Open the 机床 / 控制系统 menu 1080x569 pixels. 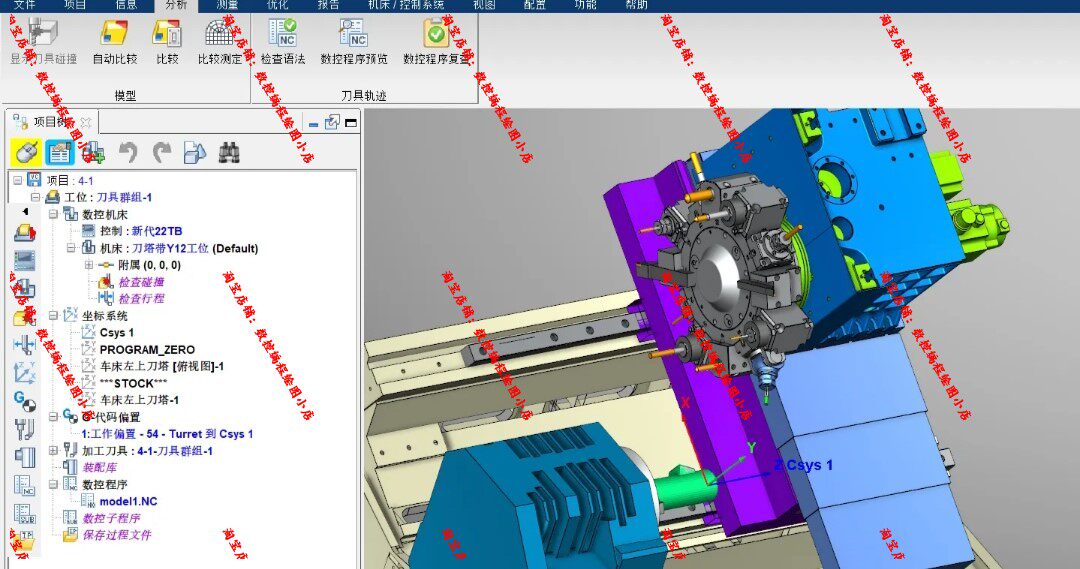click(x=406, y=5)
